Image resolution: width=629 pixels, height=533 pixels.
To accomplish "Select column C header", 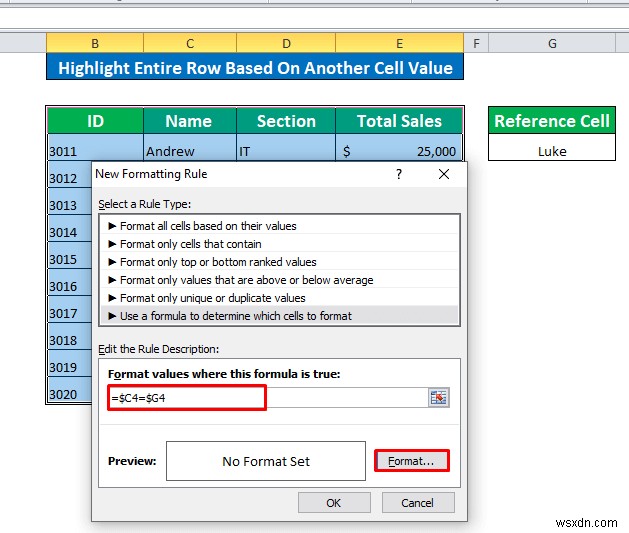I will (x=190, y=43).
